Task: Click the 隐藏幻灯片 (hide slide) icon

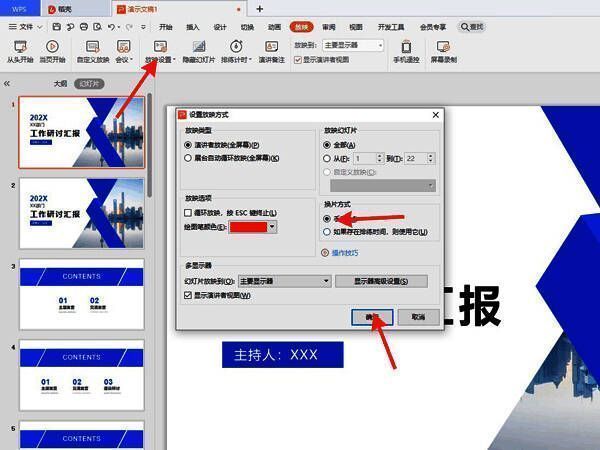Action: click(x=200, y=47)
